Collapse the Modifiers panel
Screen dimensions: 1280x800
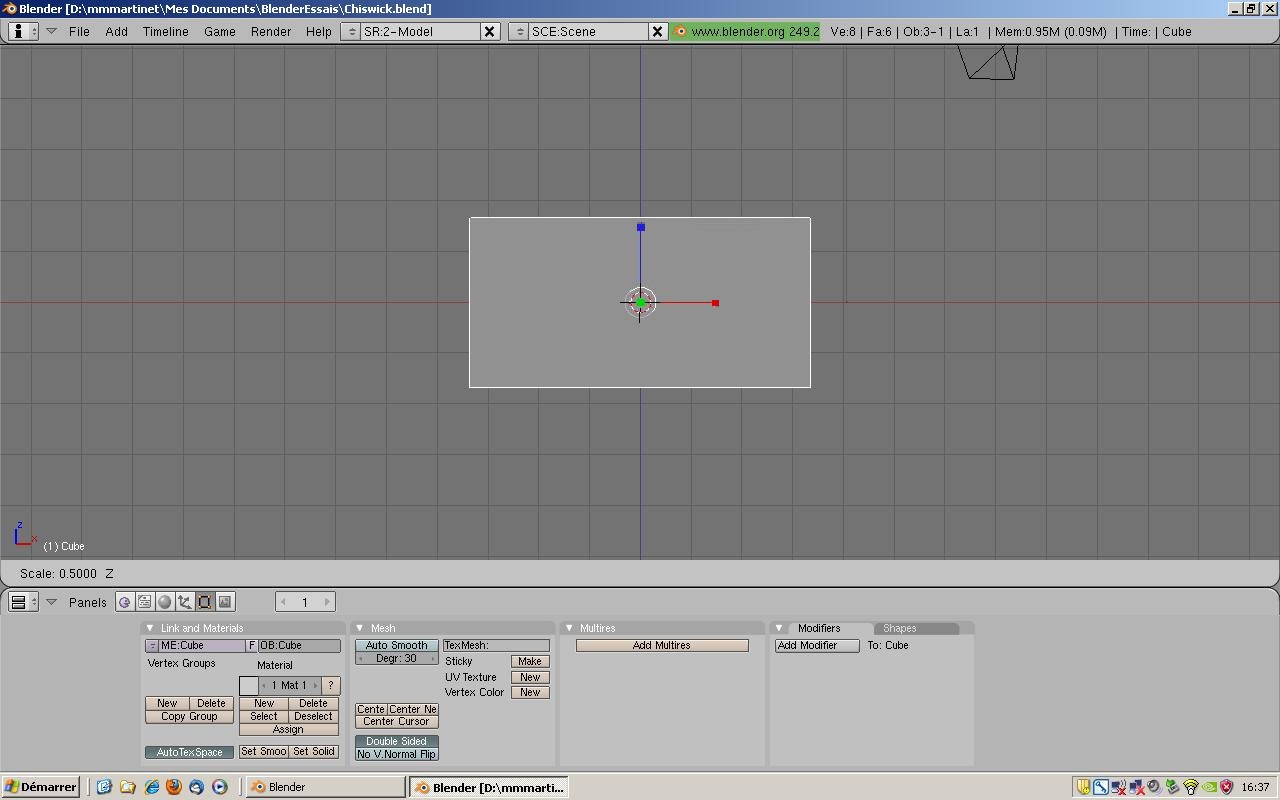[779, 628]
